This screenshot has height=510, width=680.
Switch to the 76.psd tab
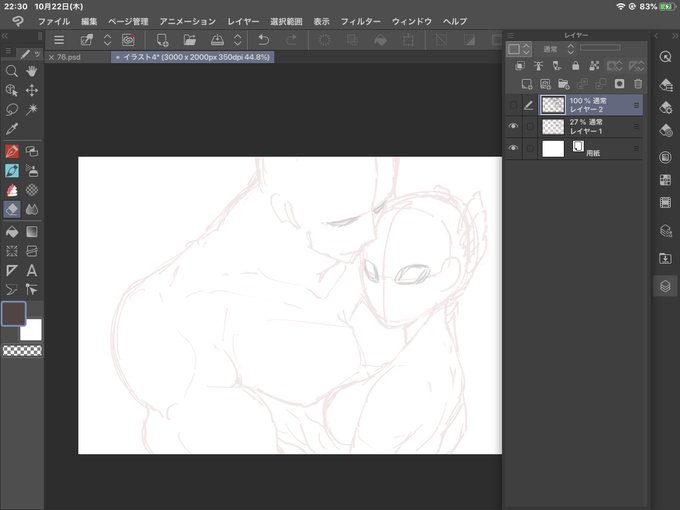point(68,57)
